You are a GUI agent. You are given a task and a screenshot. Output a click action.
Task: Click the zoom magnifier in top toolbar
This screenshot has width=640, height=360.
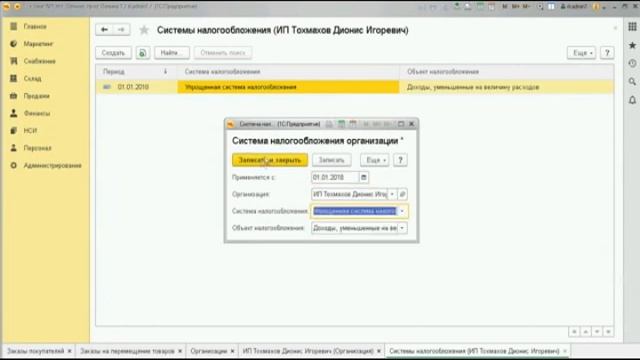click(540, 7)
